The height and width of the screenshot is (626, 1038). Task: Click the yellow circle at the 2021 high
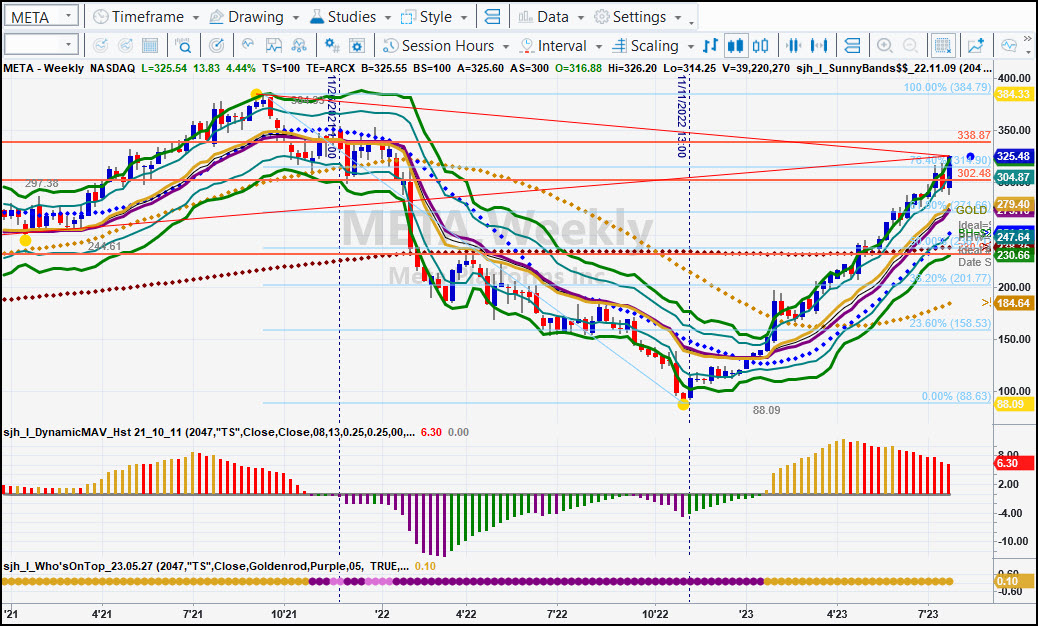pos(256,95)
